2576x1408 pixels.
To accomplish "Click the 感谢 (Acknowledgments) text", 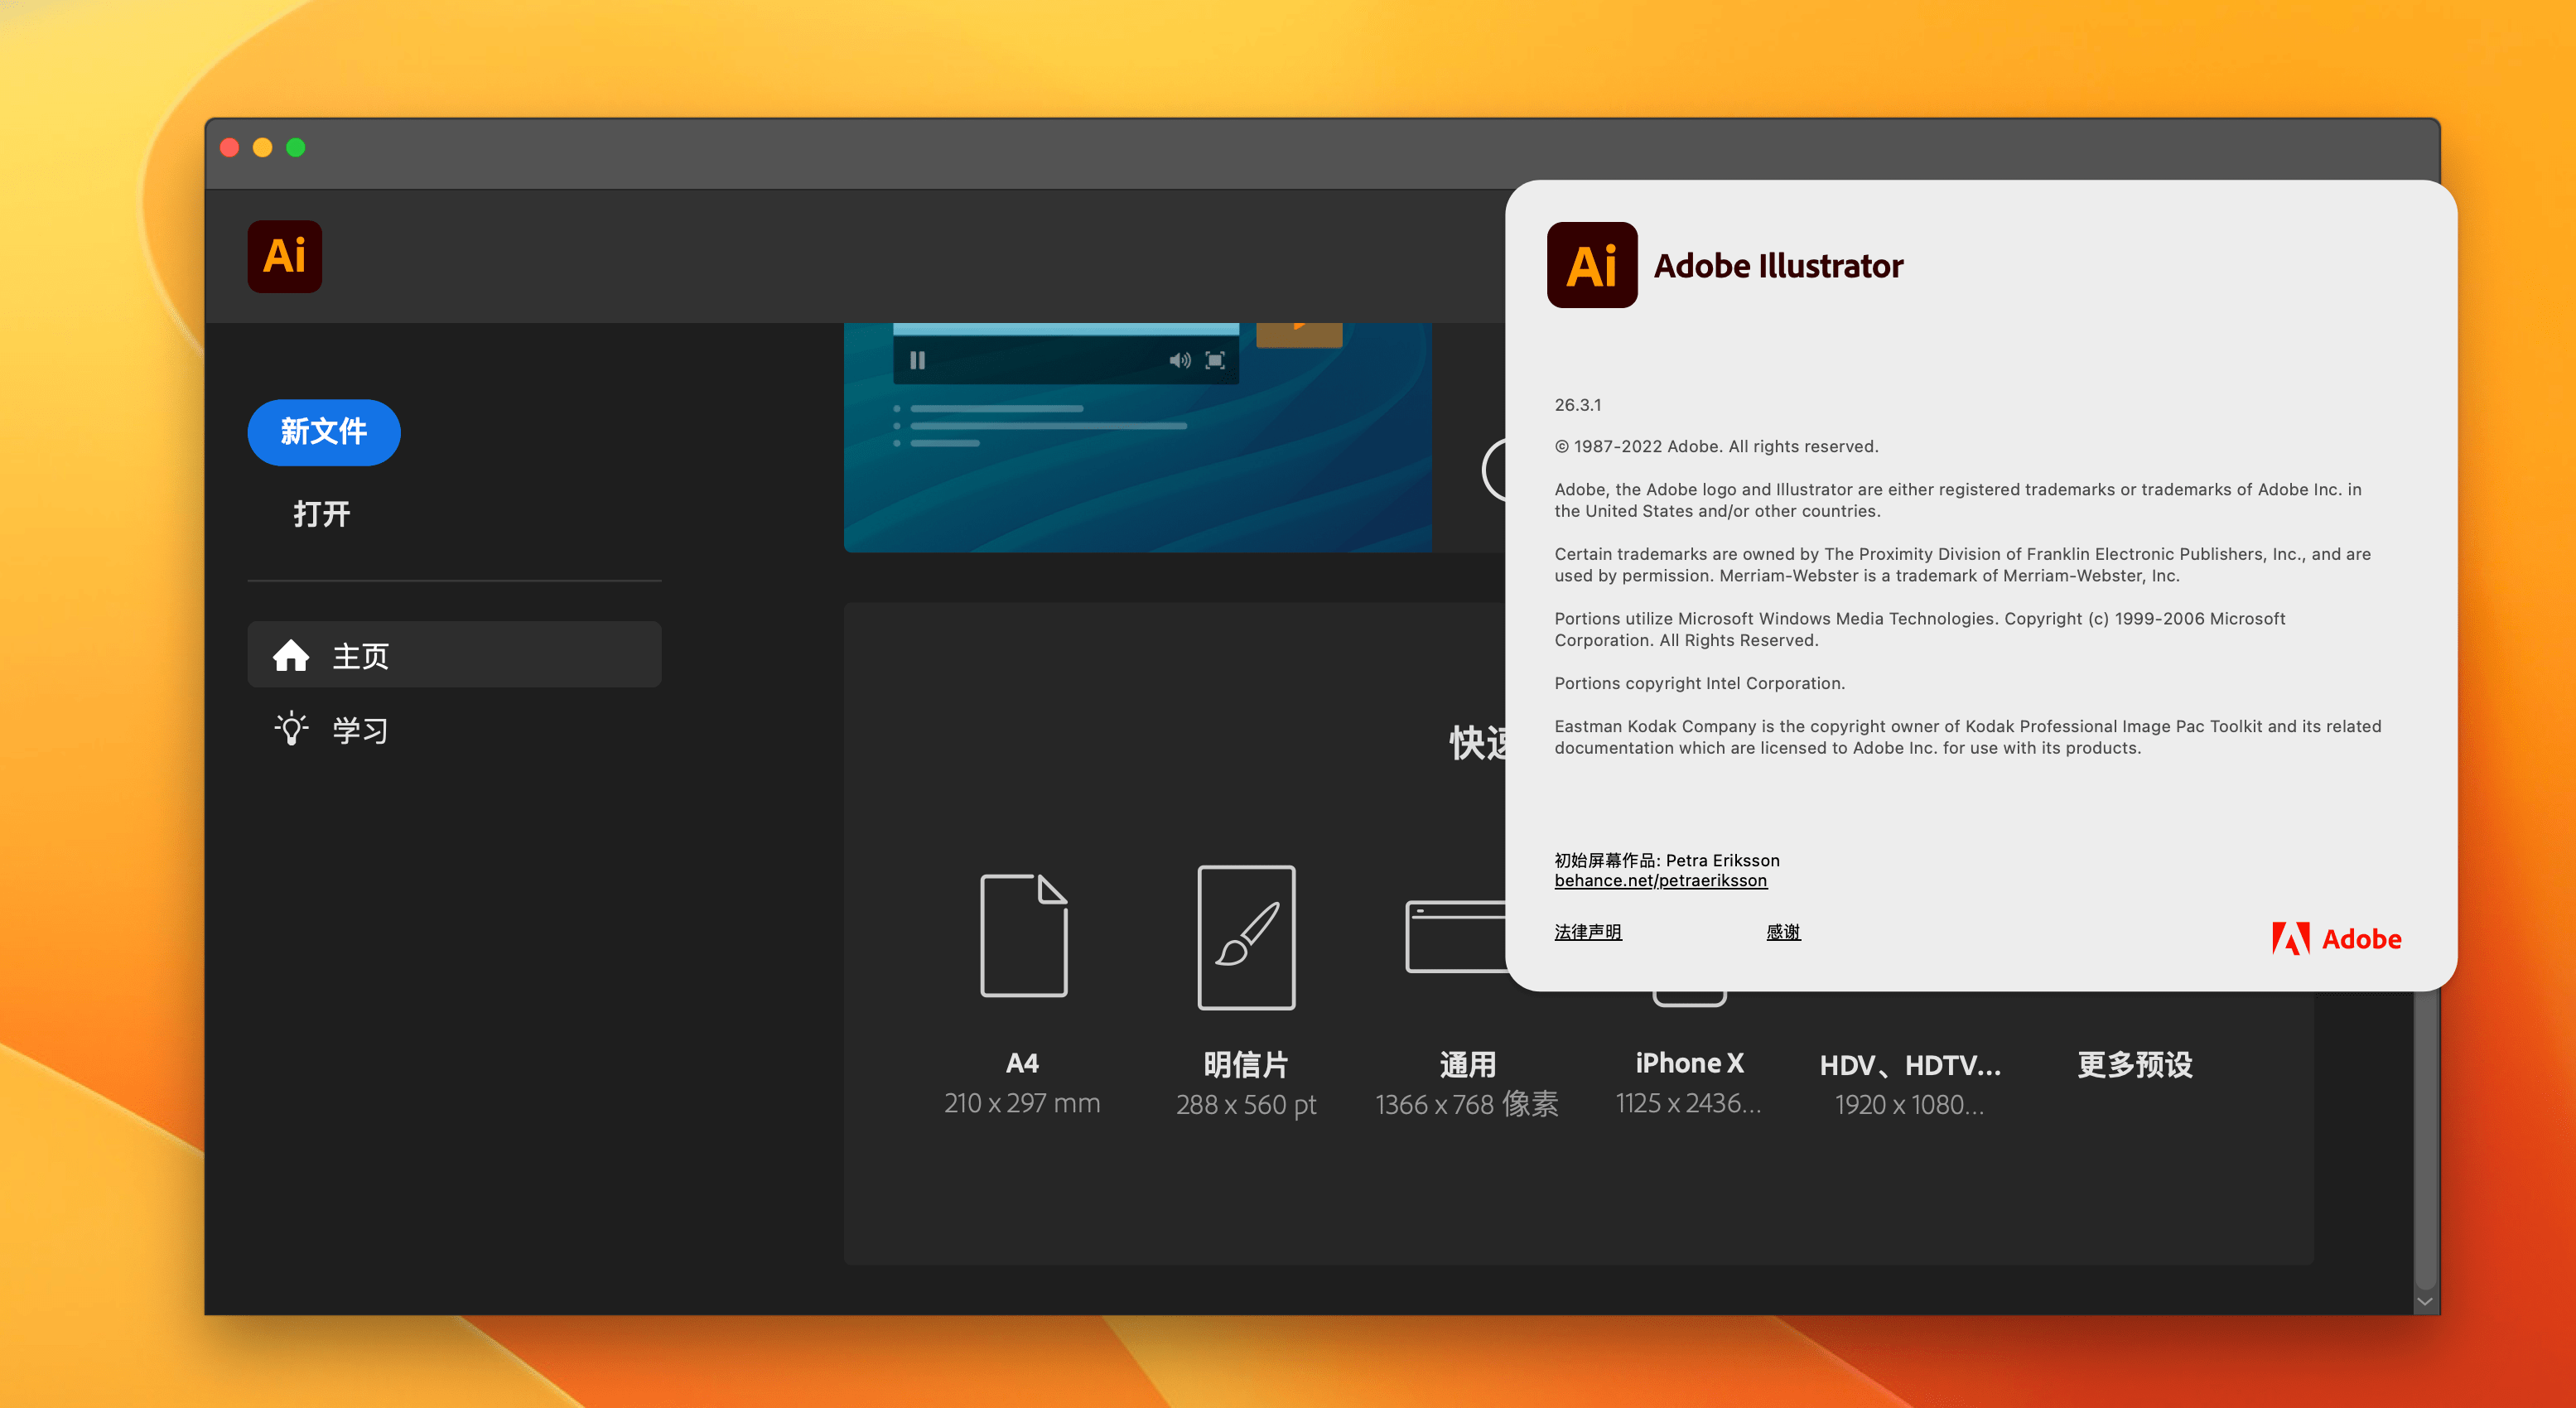I will click(1784, 933).
